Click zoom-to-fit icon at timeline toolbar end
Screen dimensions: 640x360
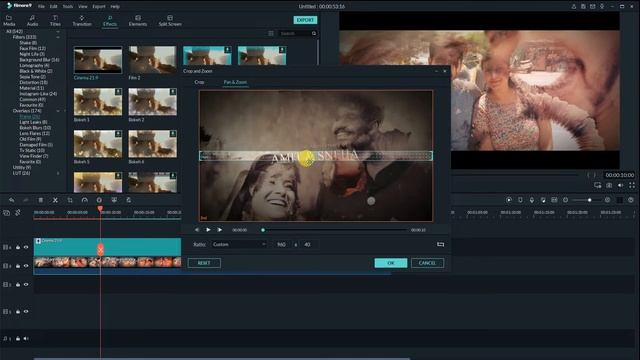coord(631,200)
